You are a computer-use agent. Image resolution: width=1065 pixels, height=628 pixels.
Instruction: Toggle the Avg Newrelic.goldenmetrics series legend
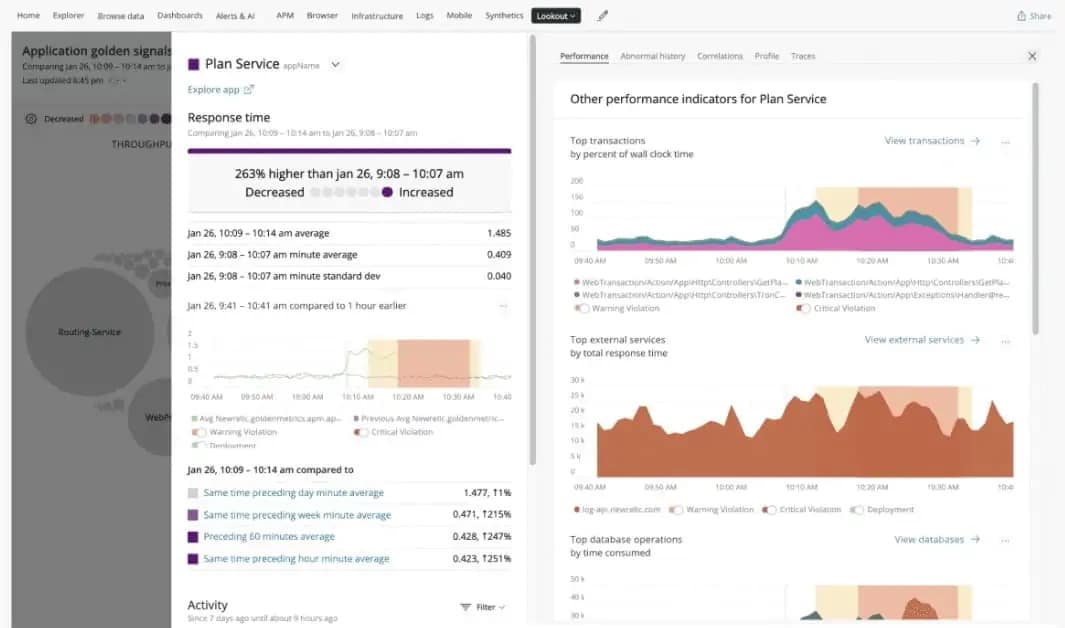click(266, 418)
